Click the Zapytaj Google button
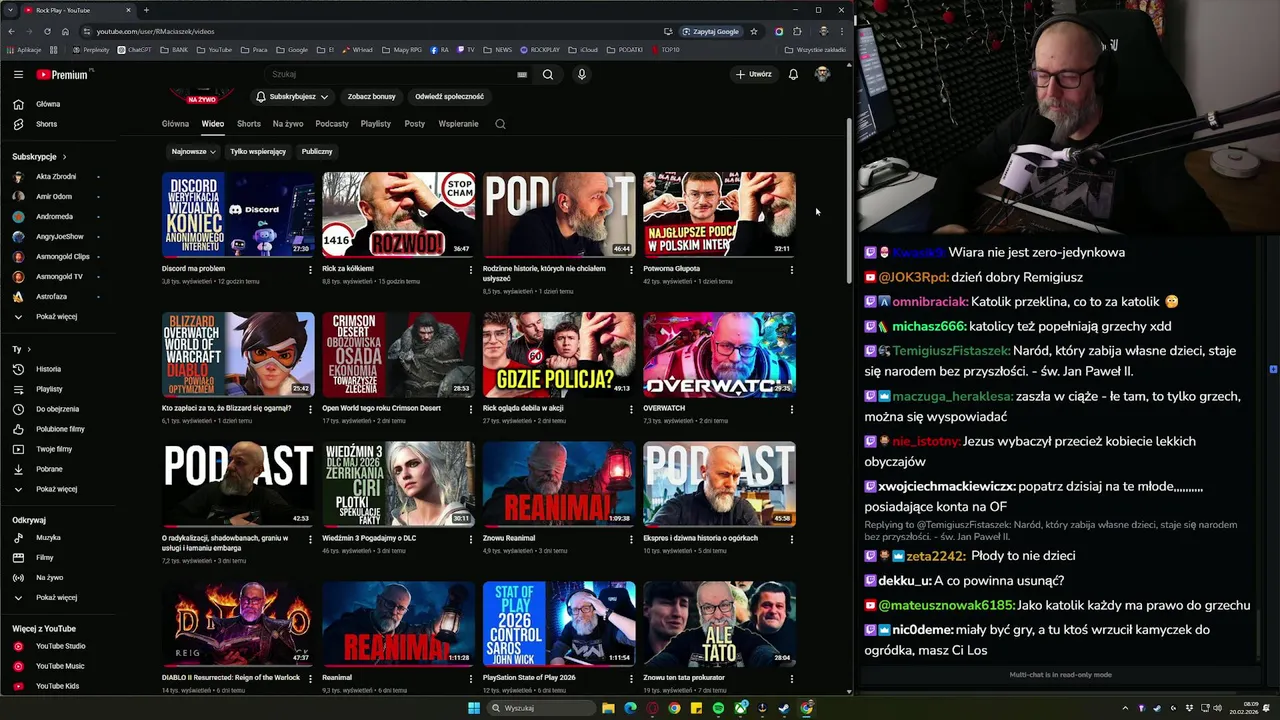The image size is (1280, 720). [711, 31]
